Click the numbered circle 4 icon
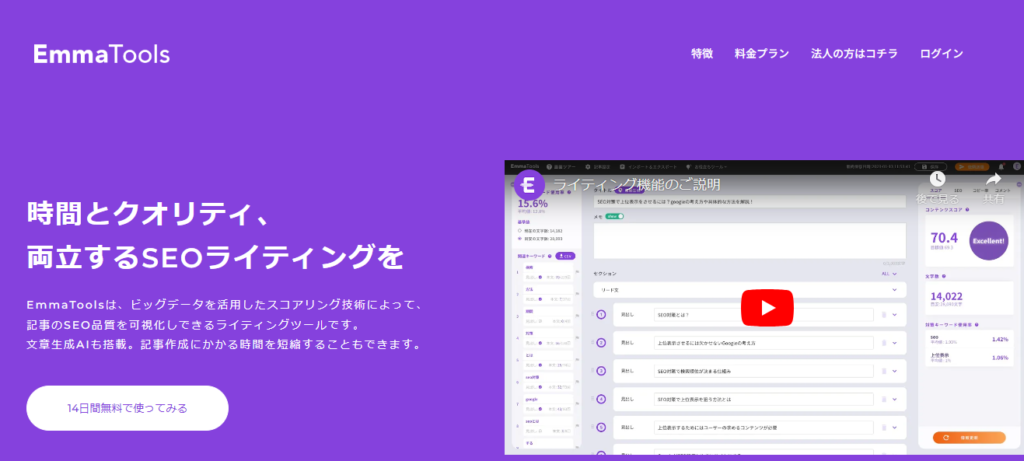 click(601, 399)
